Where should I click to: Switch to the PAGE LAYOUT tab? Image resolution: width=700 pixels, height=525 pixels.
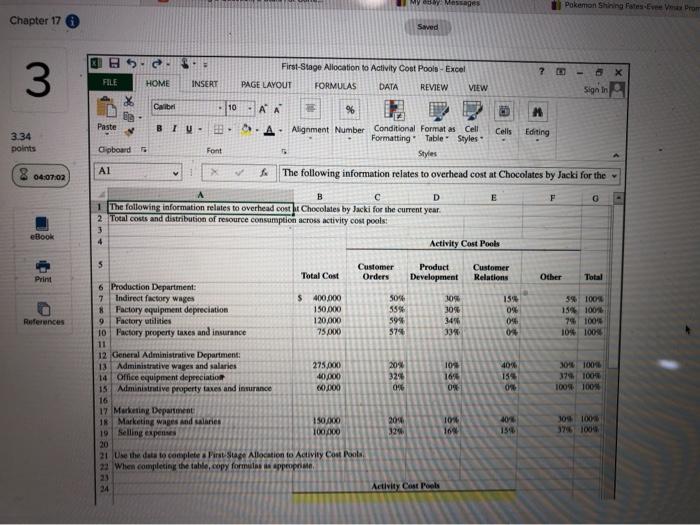266,85
